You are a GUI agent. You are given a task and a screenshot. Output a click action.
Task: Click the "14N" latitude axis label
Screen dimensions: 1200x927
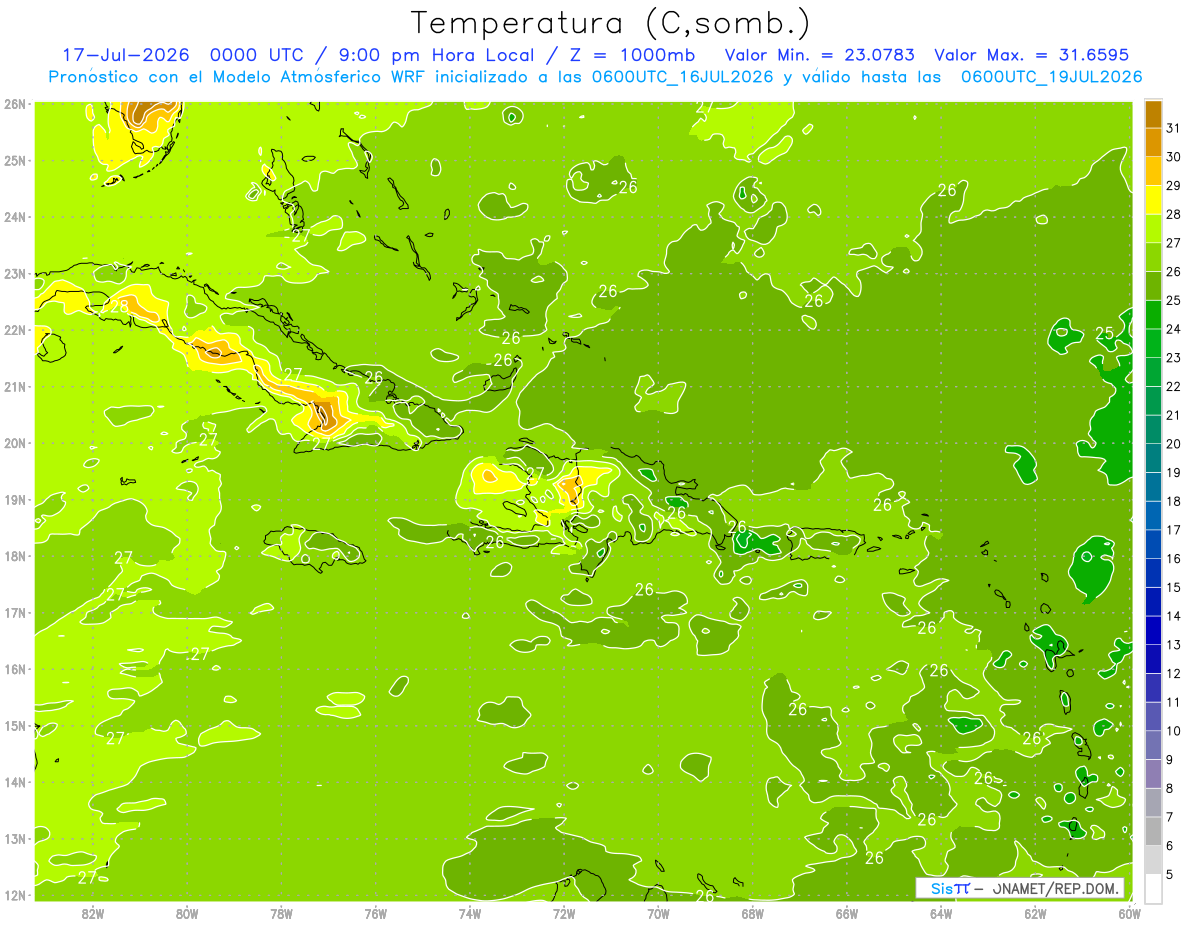14,782
